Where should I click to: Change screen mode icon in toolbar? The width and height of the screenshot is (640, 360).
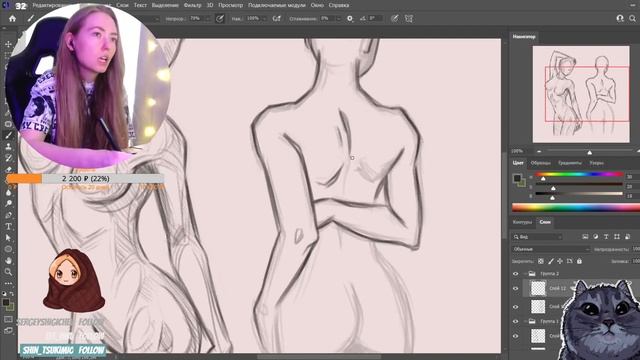click(8, 331)
